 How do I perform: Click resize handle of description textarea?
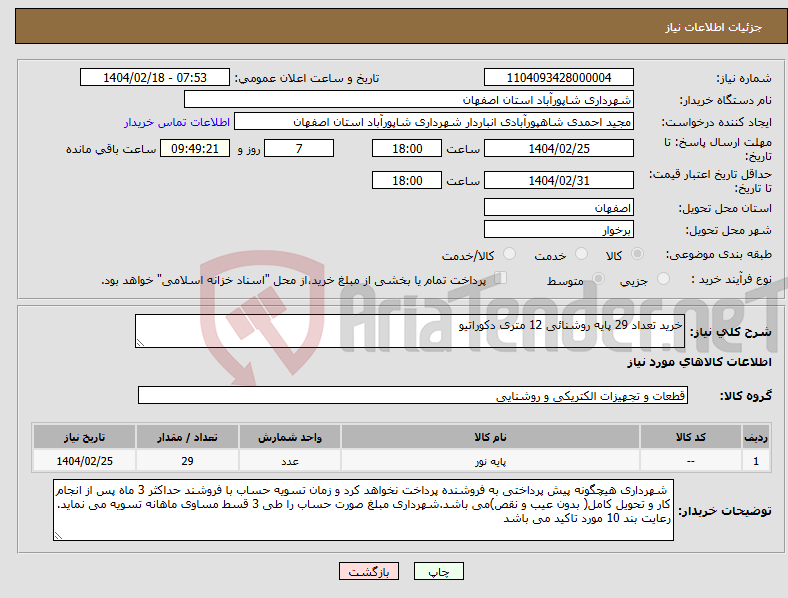pyautogui.click(x=140, y=343)
